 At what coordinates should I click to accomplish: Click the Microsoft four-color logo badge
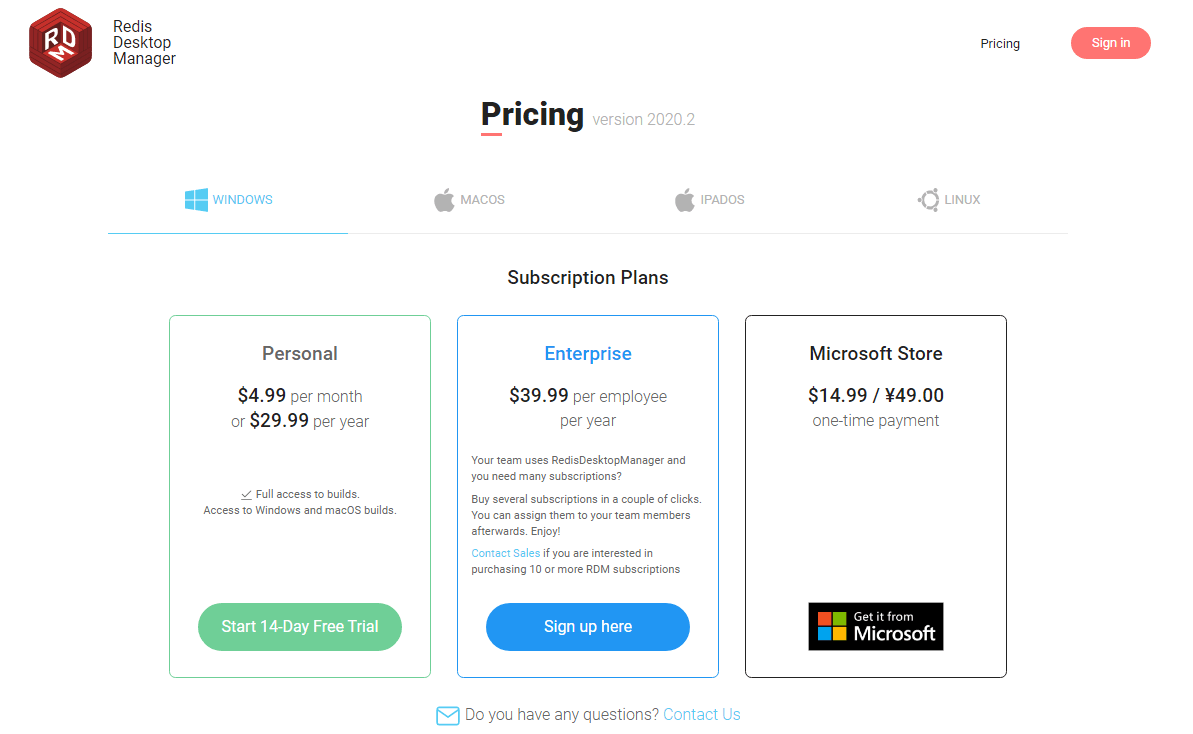click(832, 627)
